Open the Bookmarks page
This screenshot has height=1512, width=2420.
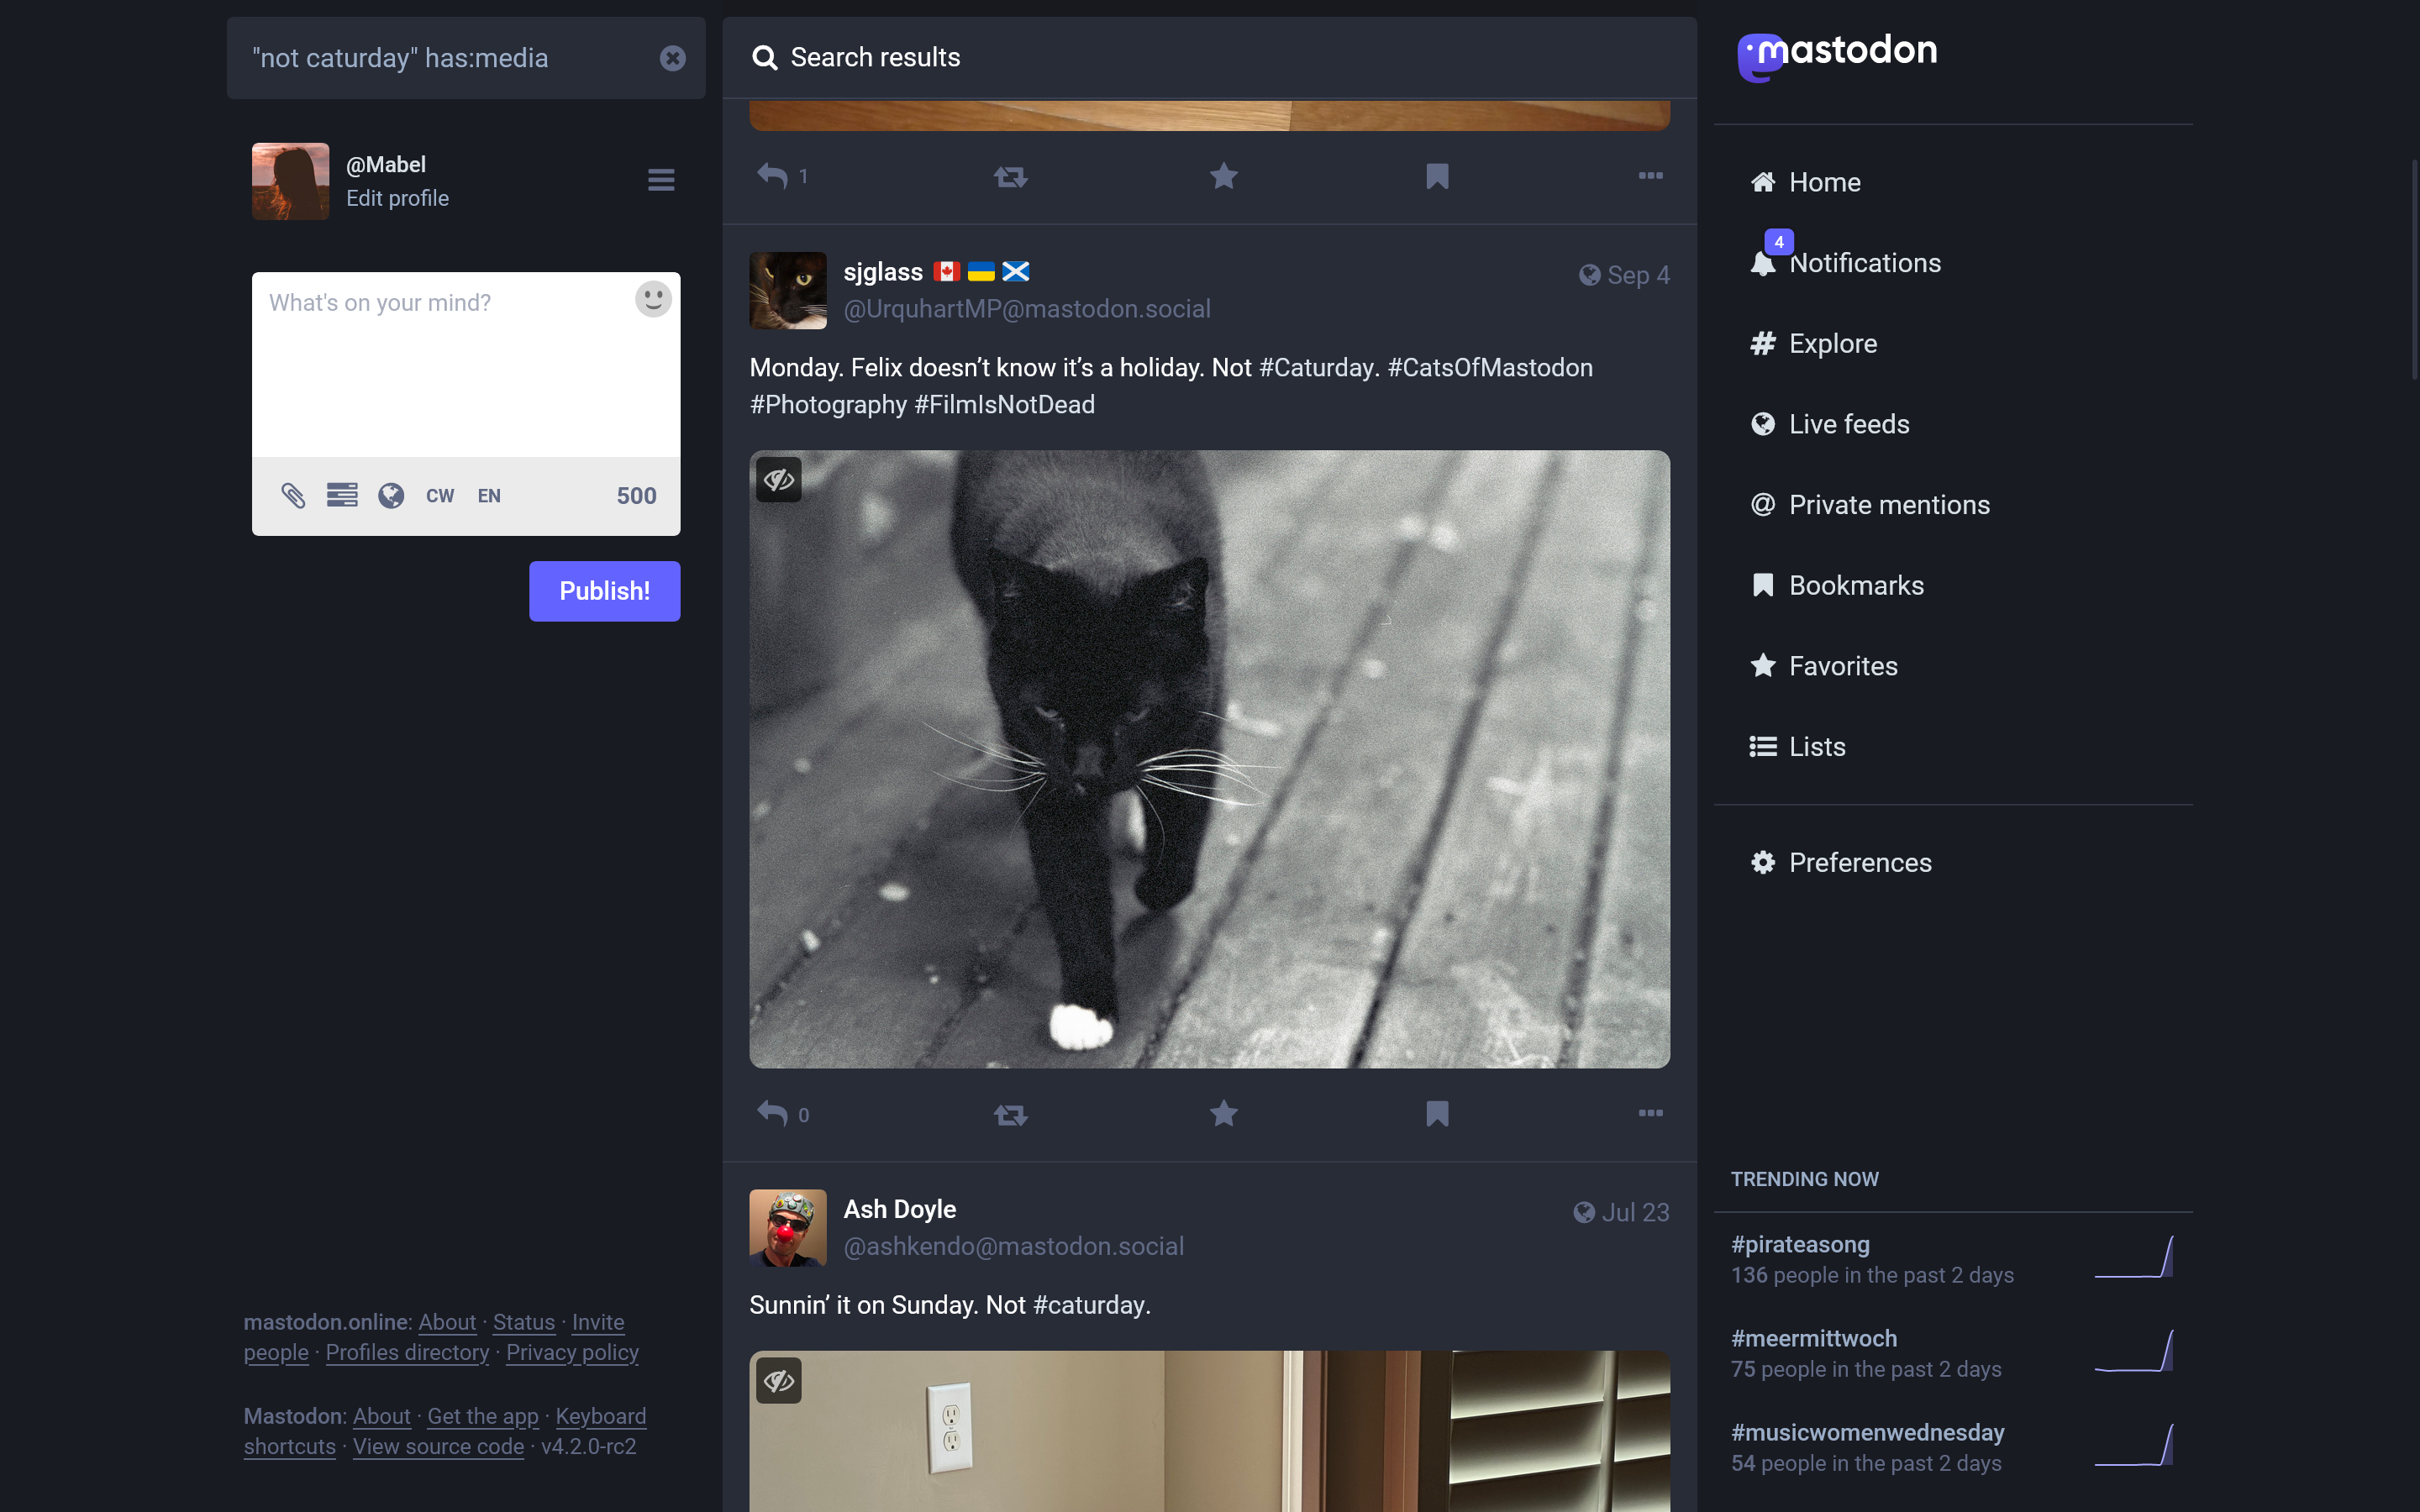(1856, 585)
